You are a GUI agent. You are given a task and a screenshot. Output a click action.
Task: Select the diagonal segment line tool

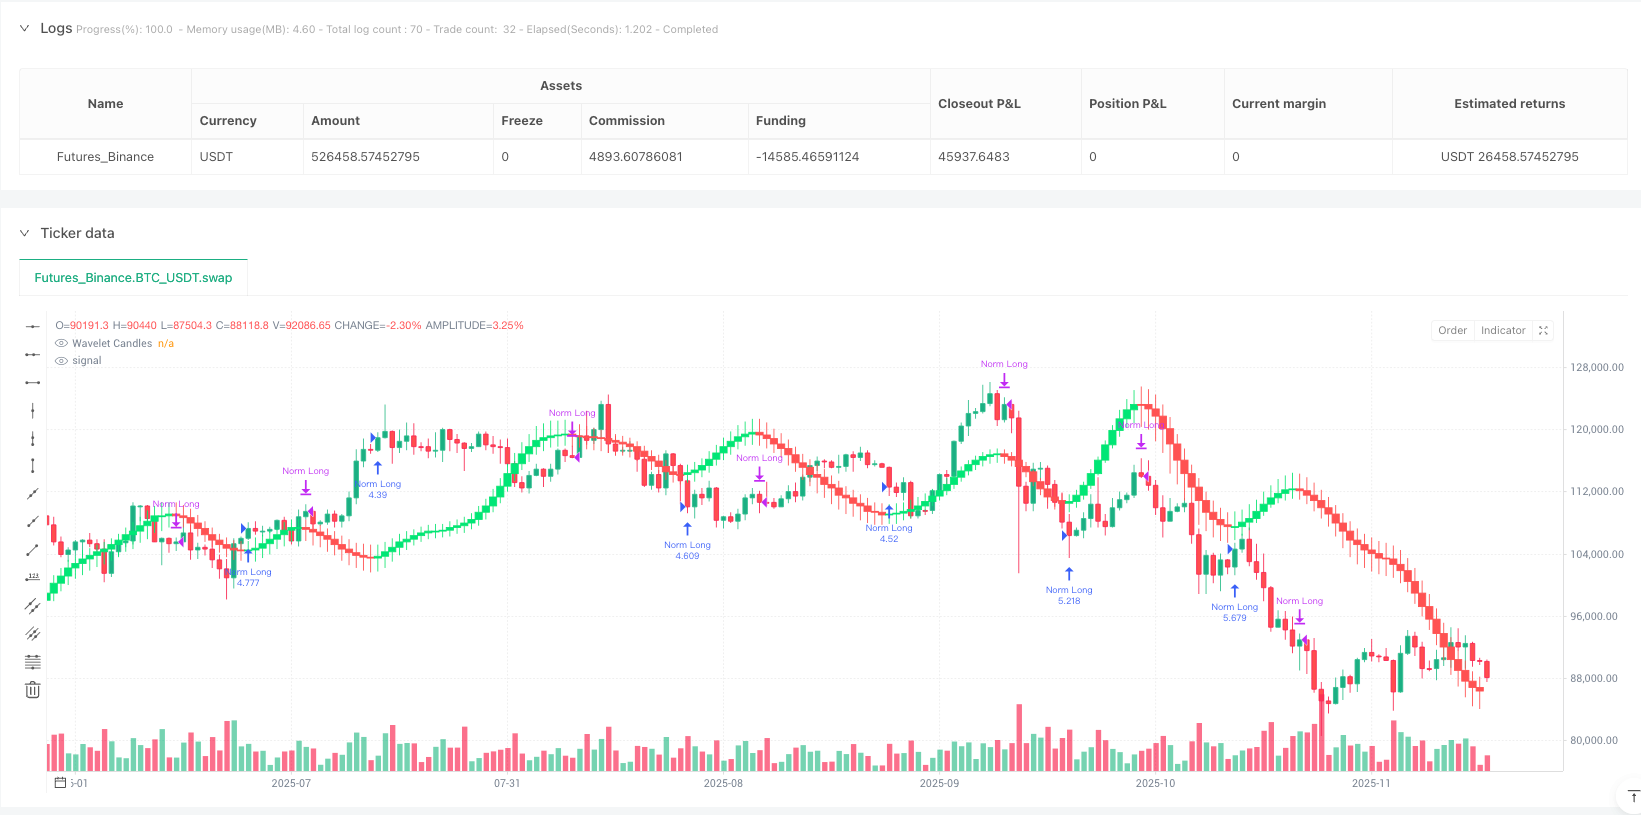pos(33,549)
